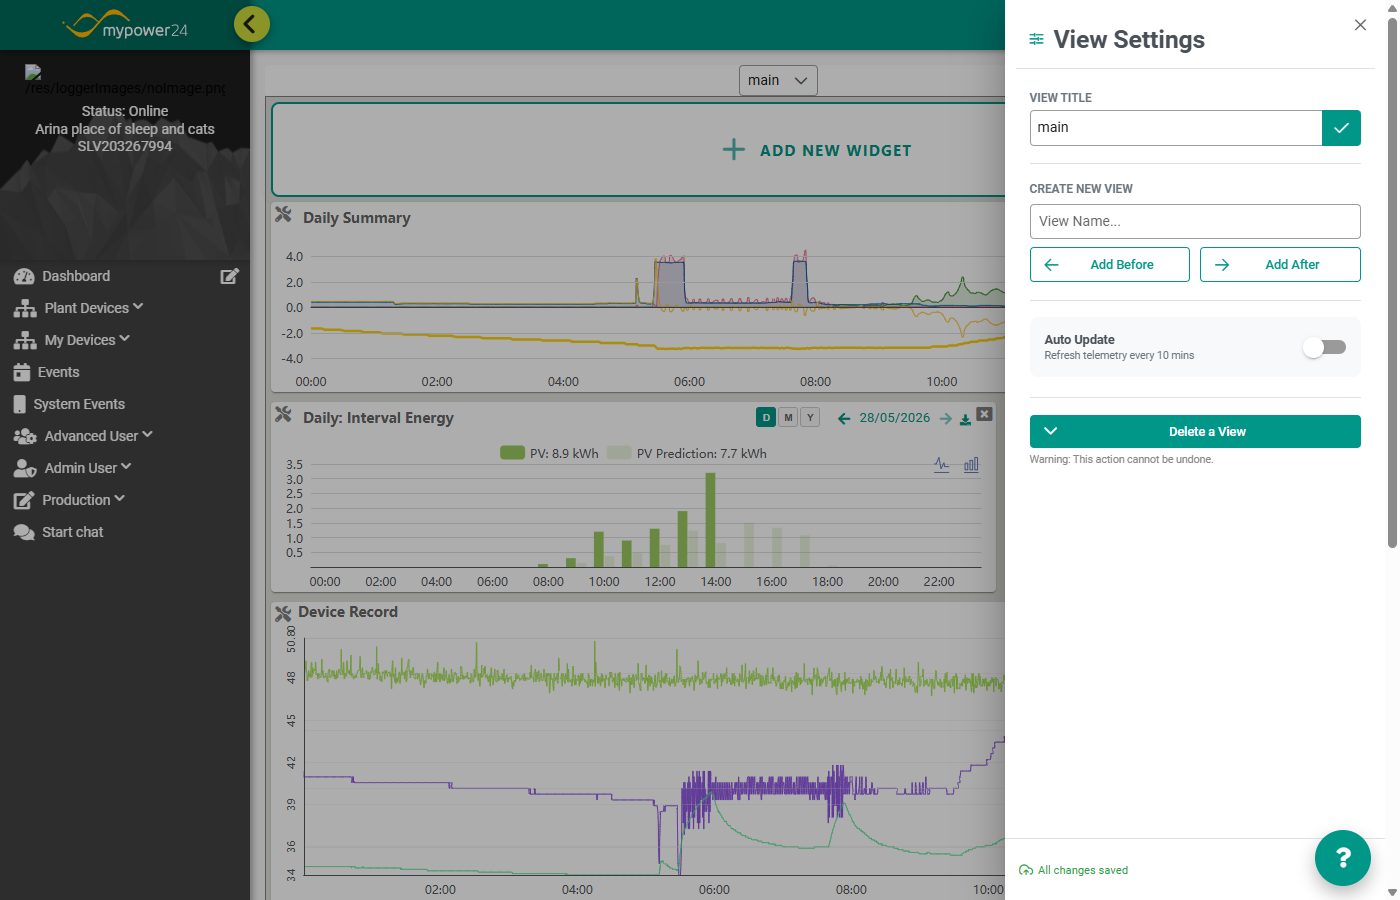
Task: Click the View Name input field
Action: coord(1195,221)
